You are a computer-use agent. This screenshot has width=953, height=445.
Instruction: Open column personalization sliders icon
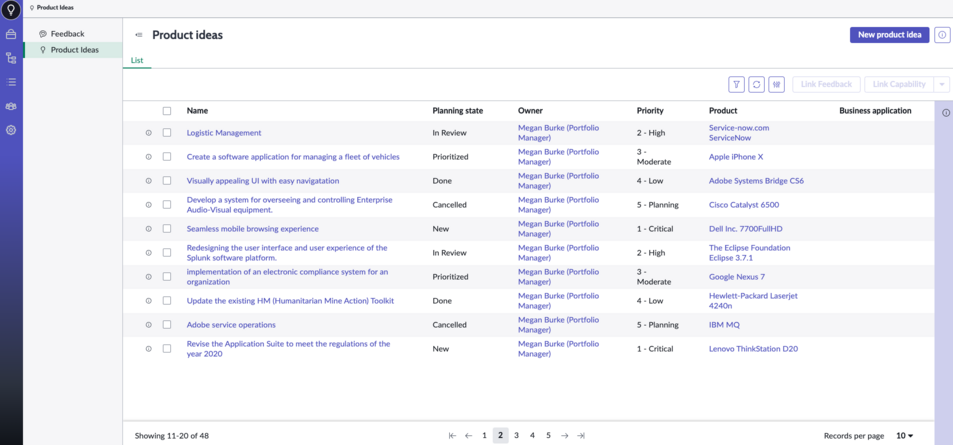776,85
